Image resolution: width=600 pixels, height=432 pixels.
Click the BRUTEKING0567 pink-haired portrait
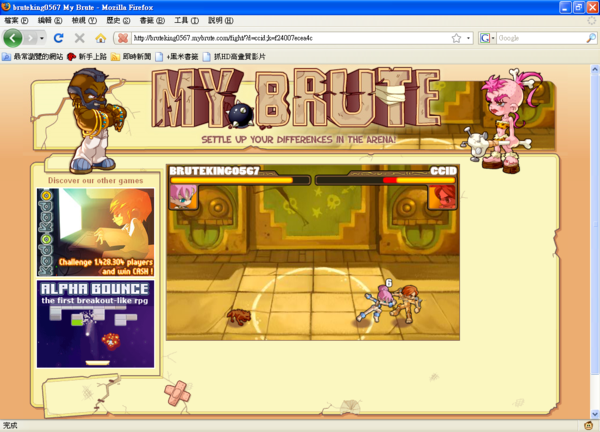tap(183, 197)
